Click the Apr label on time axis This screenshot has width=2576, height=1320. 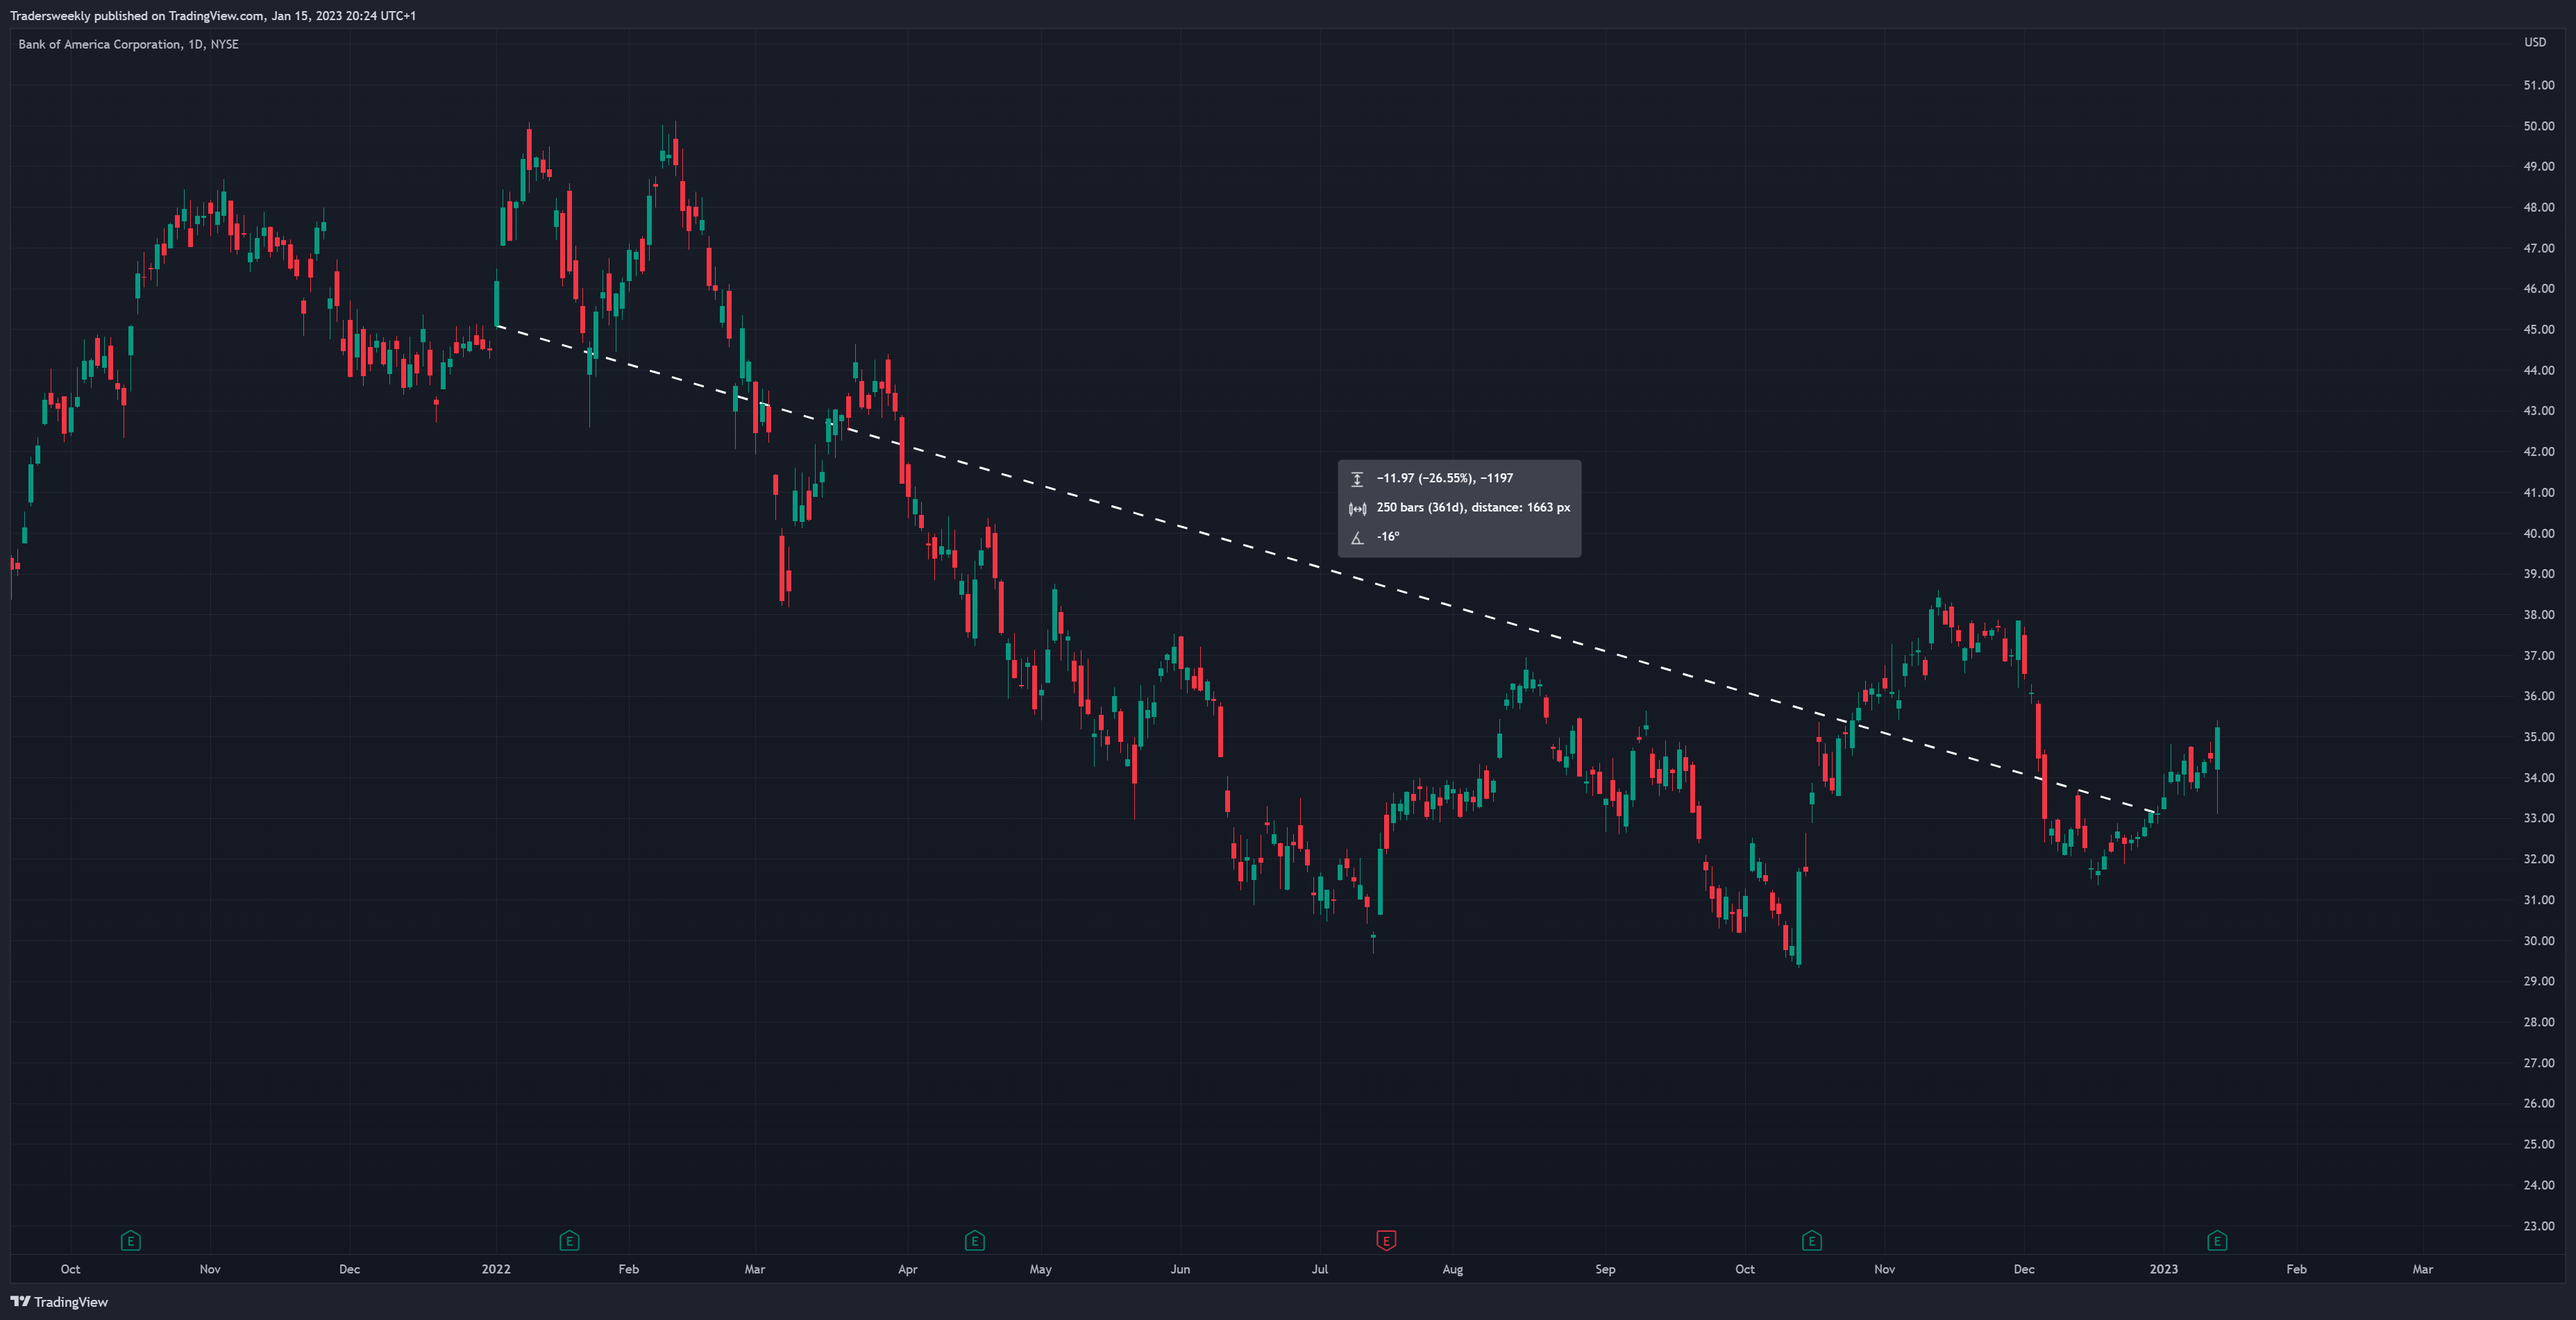click(x=907, y=1269)
